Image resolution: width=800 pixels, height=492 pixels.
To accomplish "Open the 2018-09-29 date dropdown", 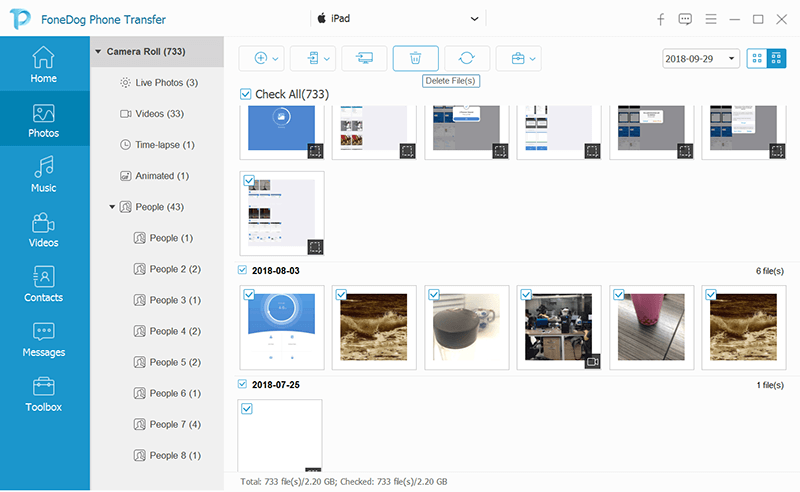I will coord(700,59).
